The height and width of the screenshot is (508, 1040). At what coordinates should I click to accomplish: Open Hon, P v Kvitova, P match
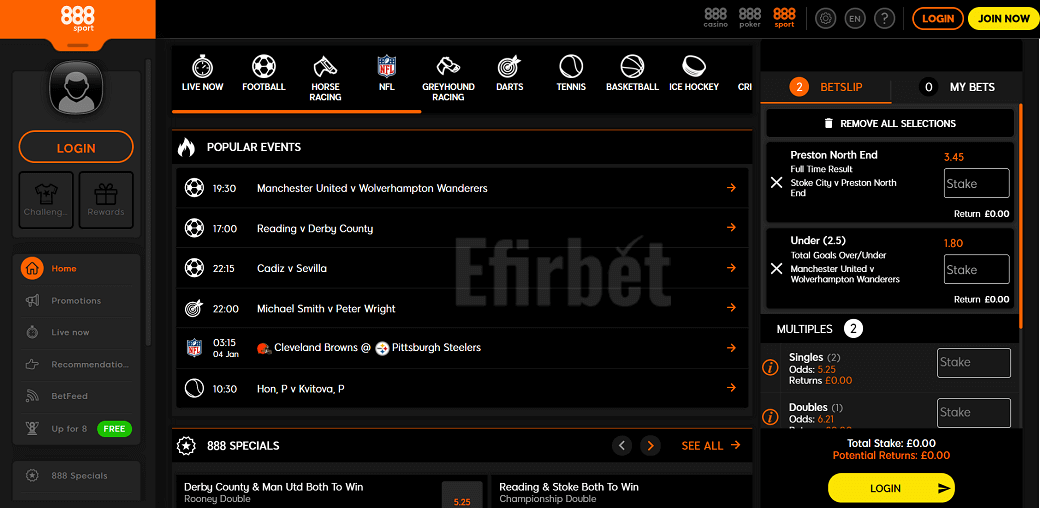462,388
